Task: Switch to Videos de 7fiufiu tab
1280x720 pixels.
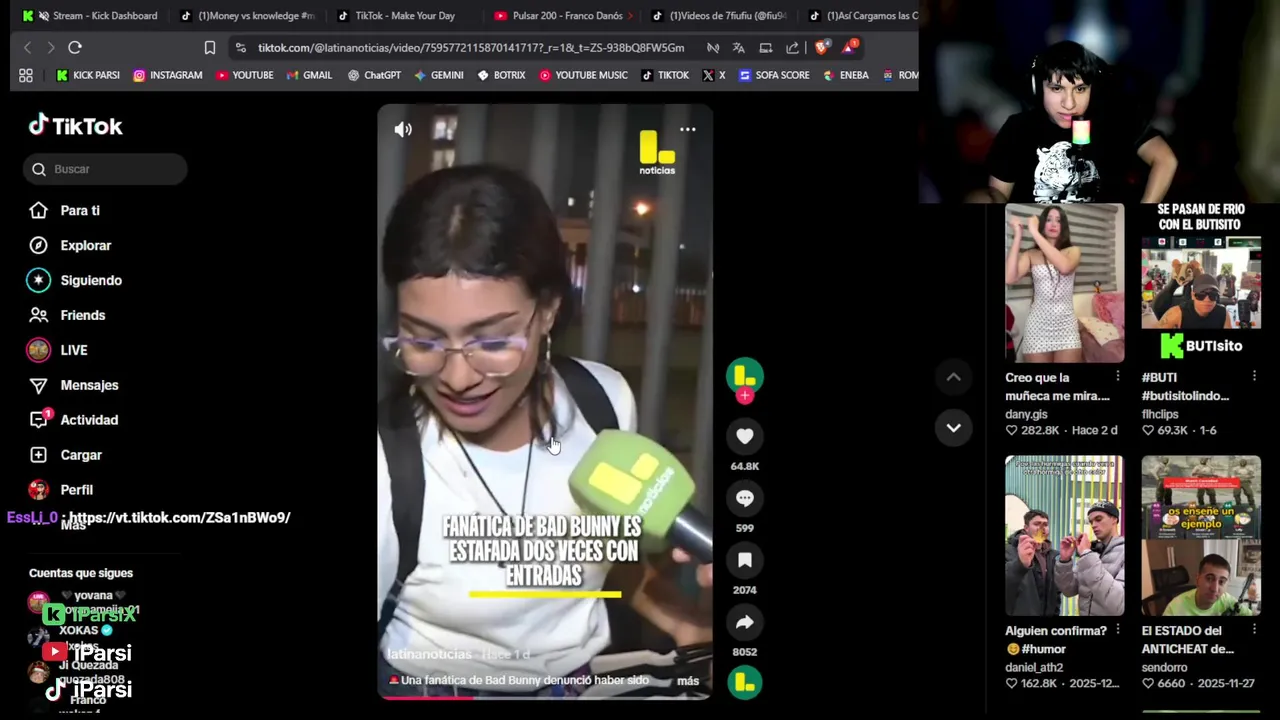Action: 718,15
